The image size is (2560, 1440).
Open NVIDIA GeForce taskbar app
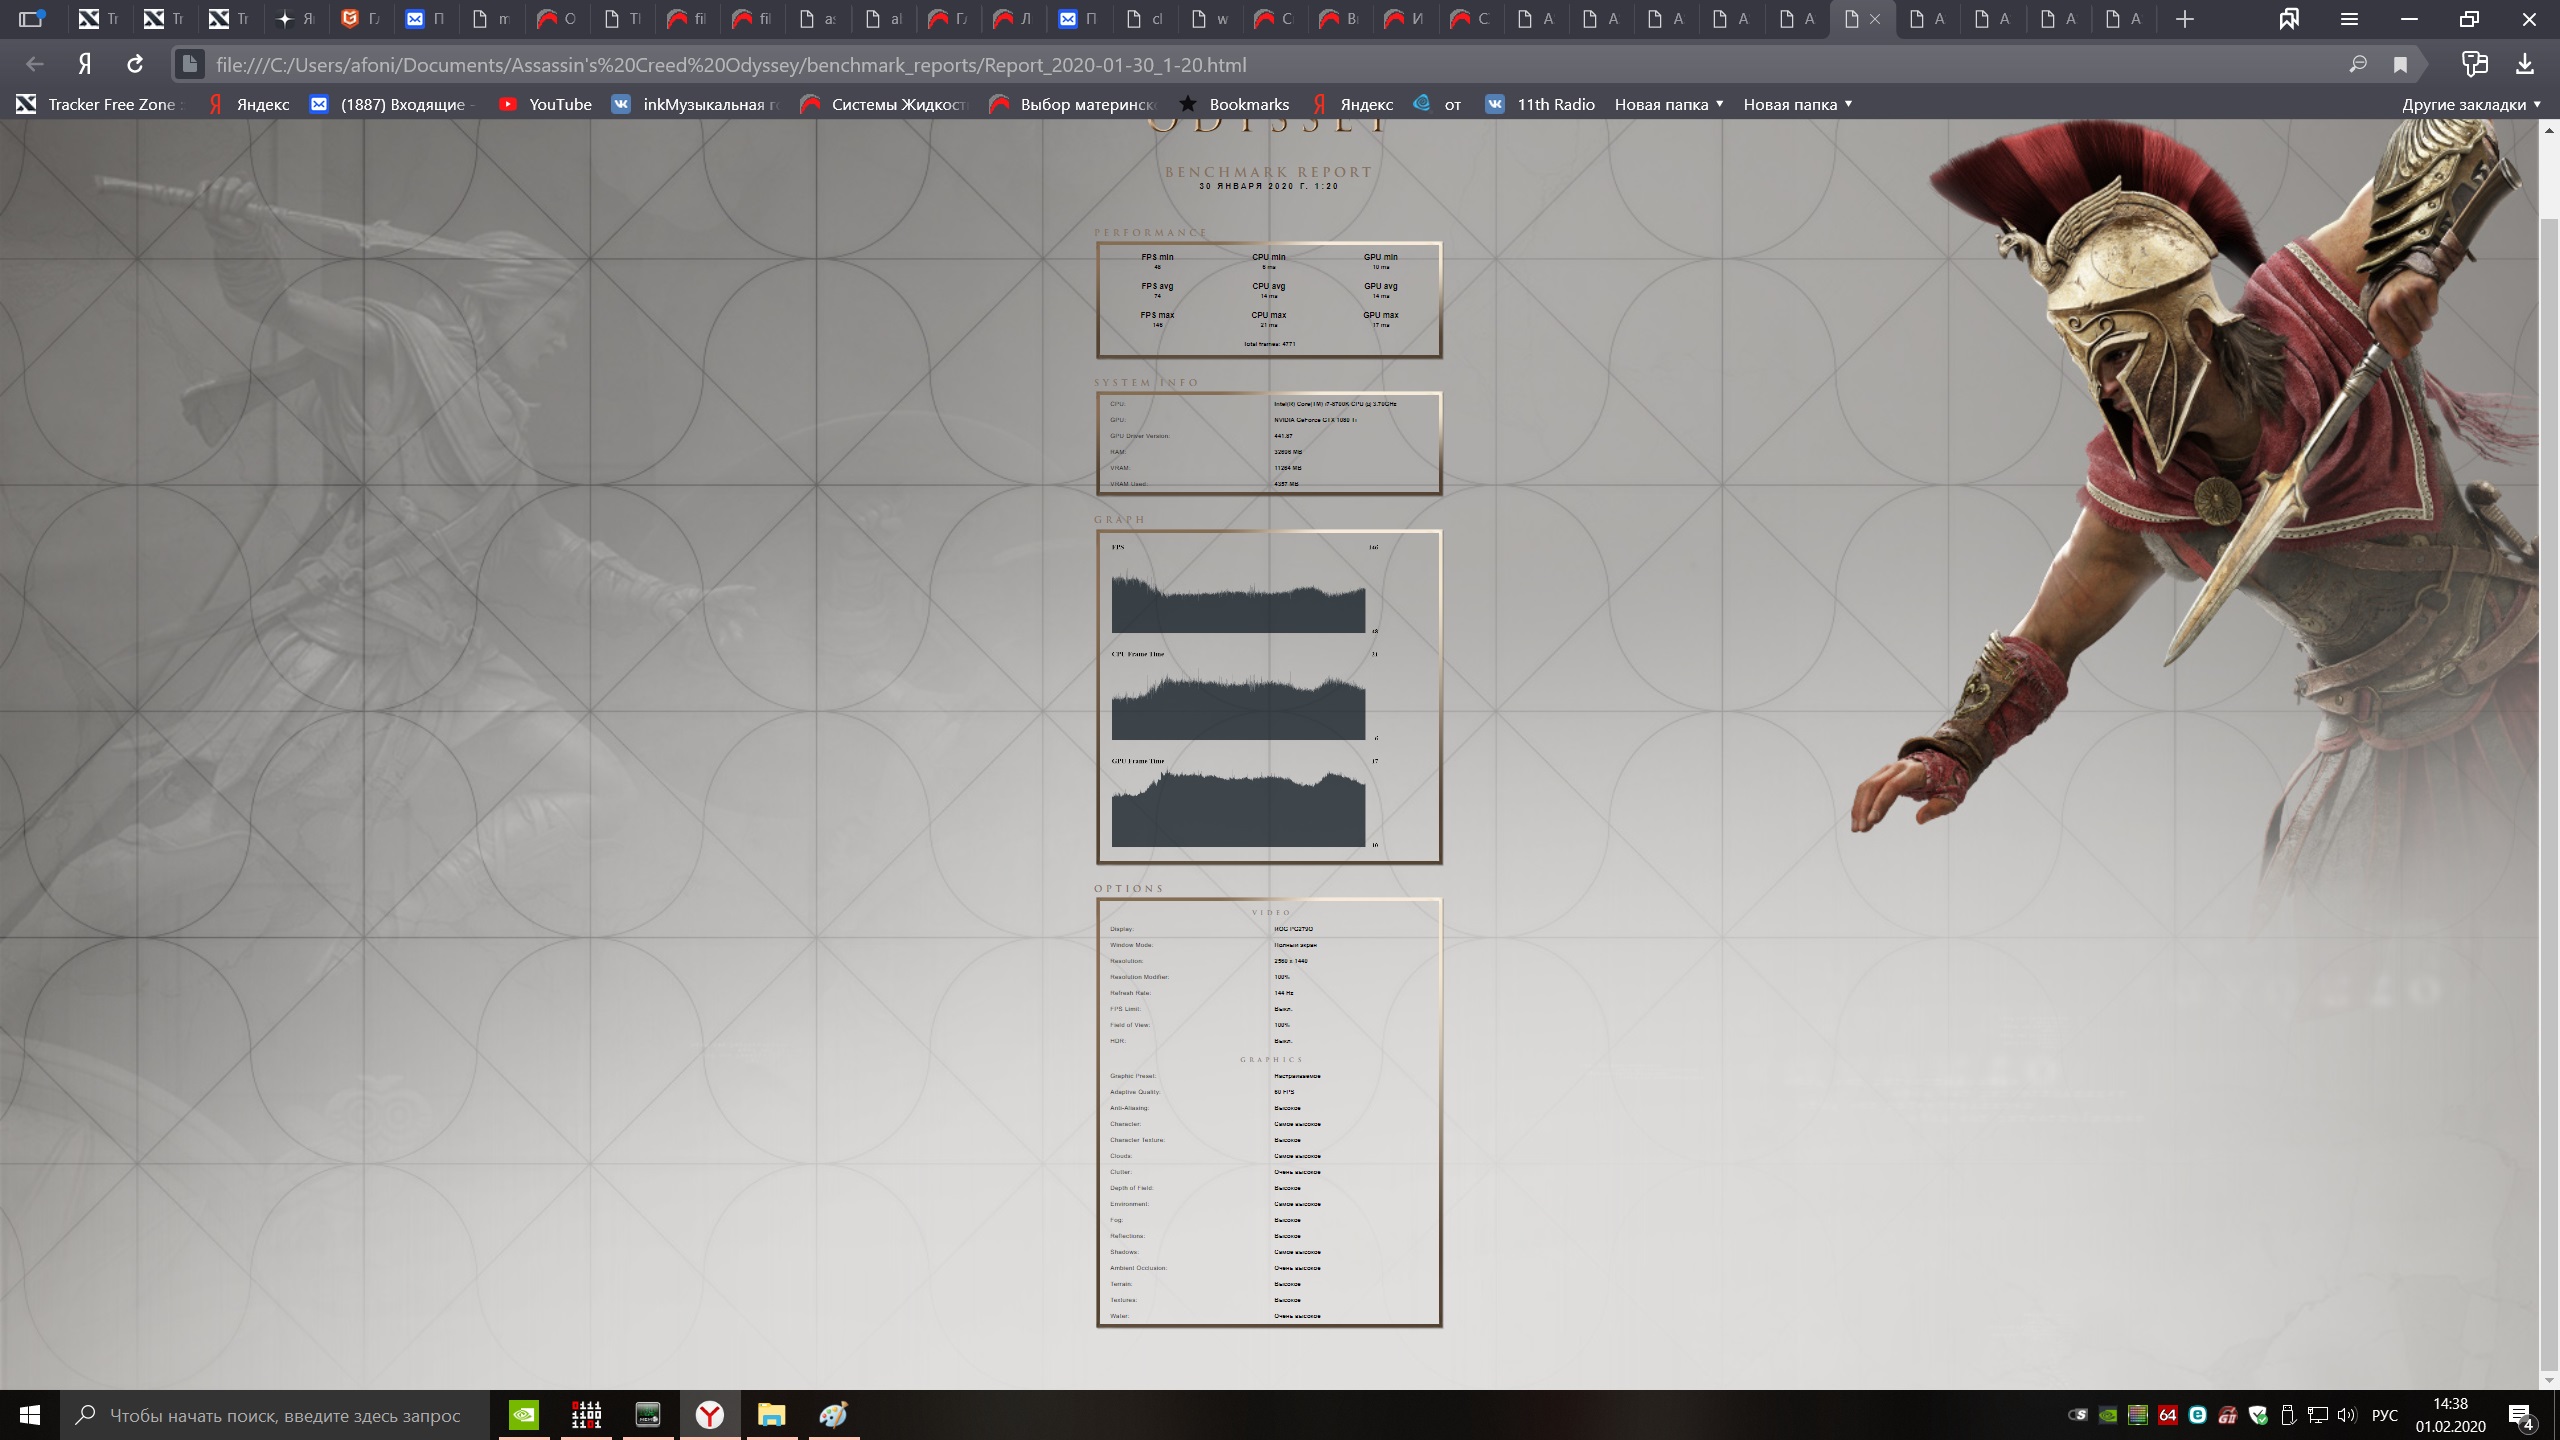[524, 1415]
